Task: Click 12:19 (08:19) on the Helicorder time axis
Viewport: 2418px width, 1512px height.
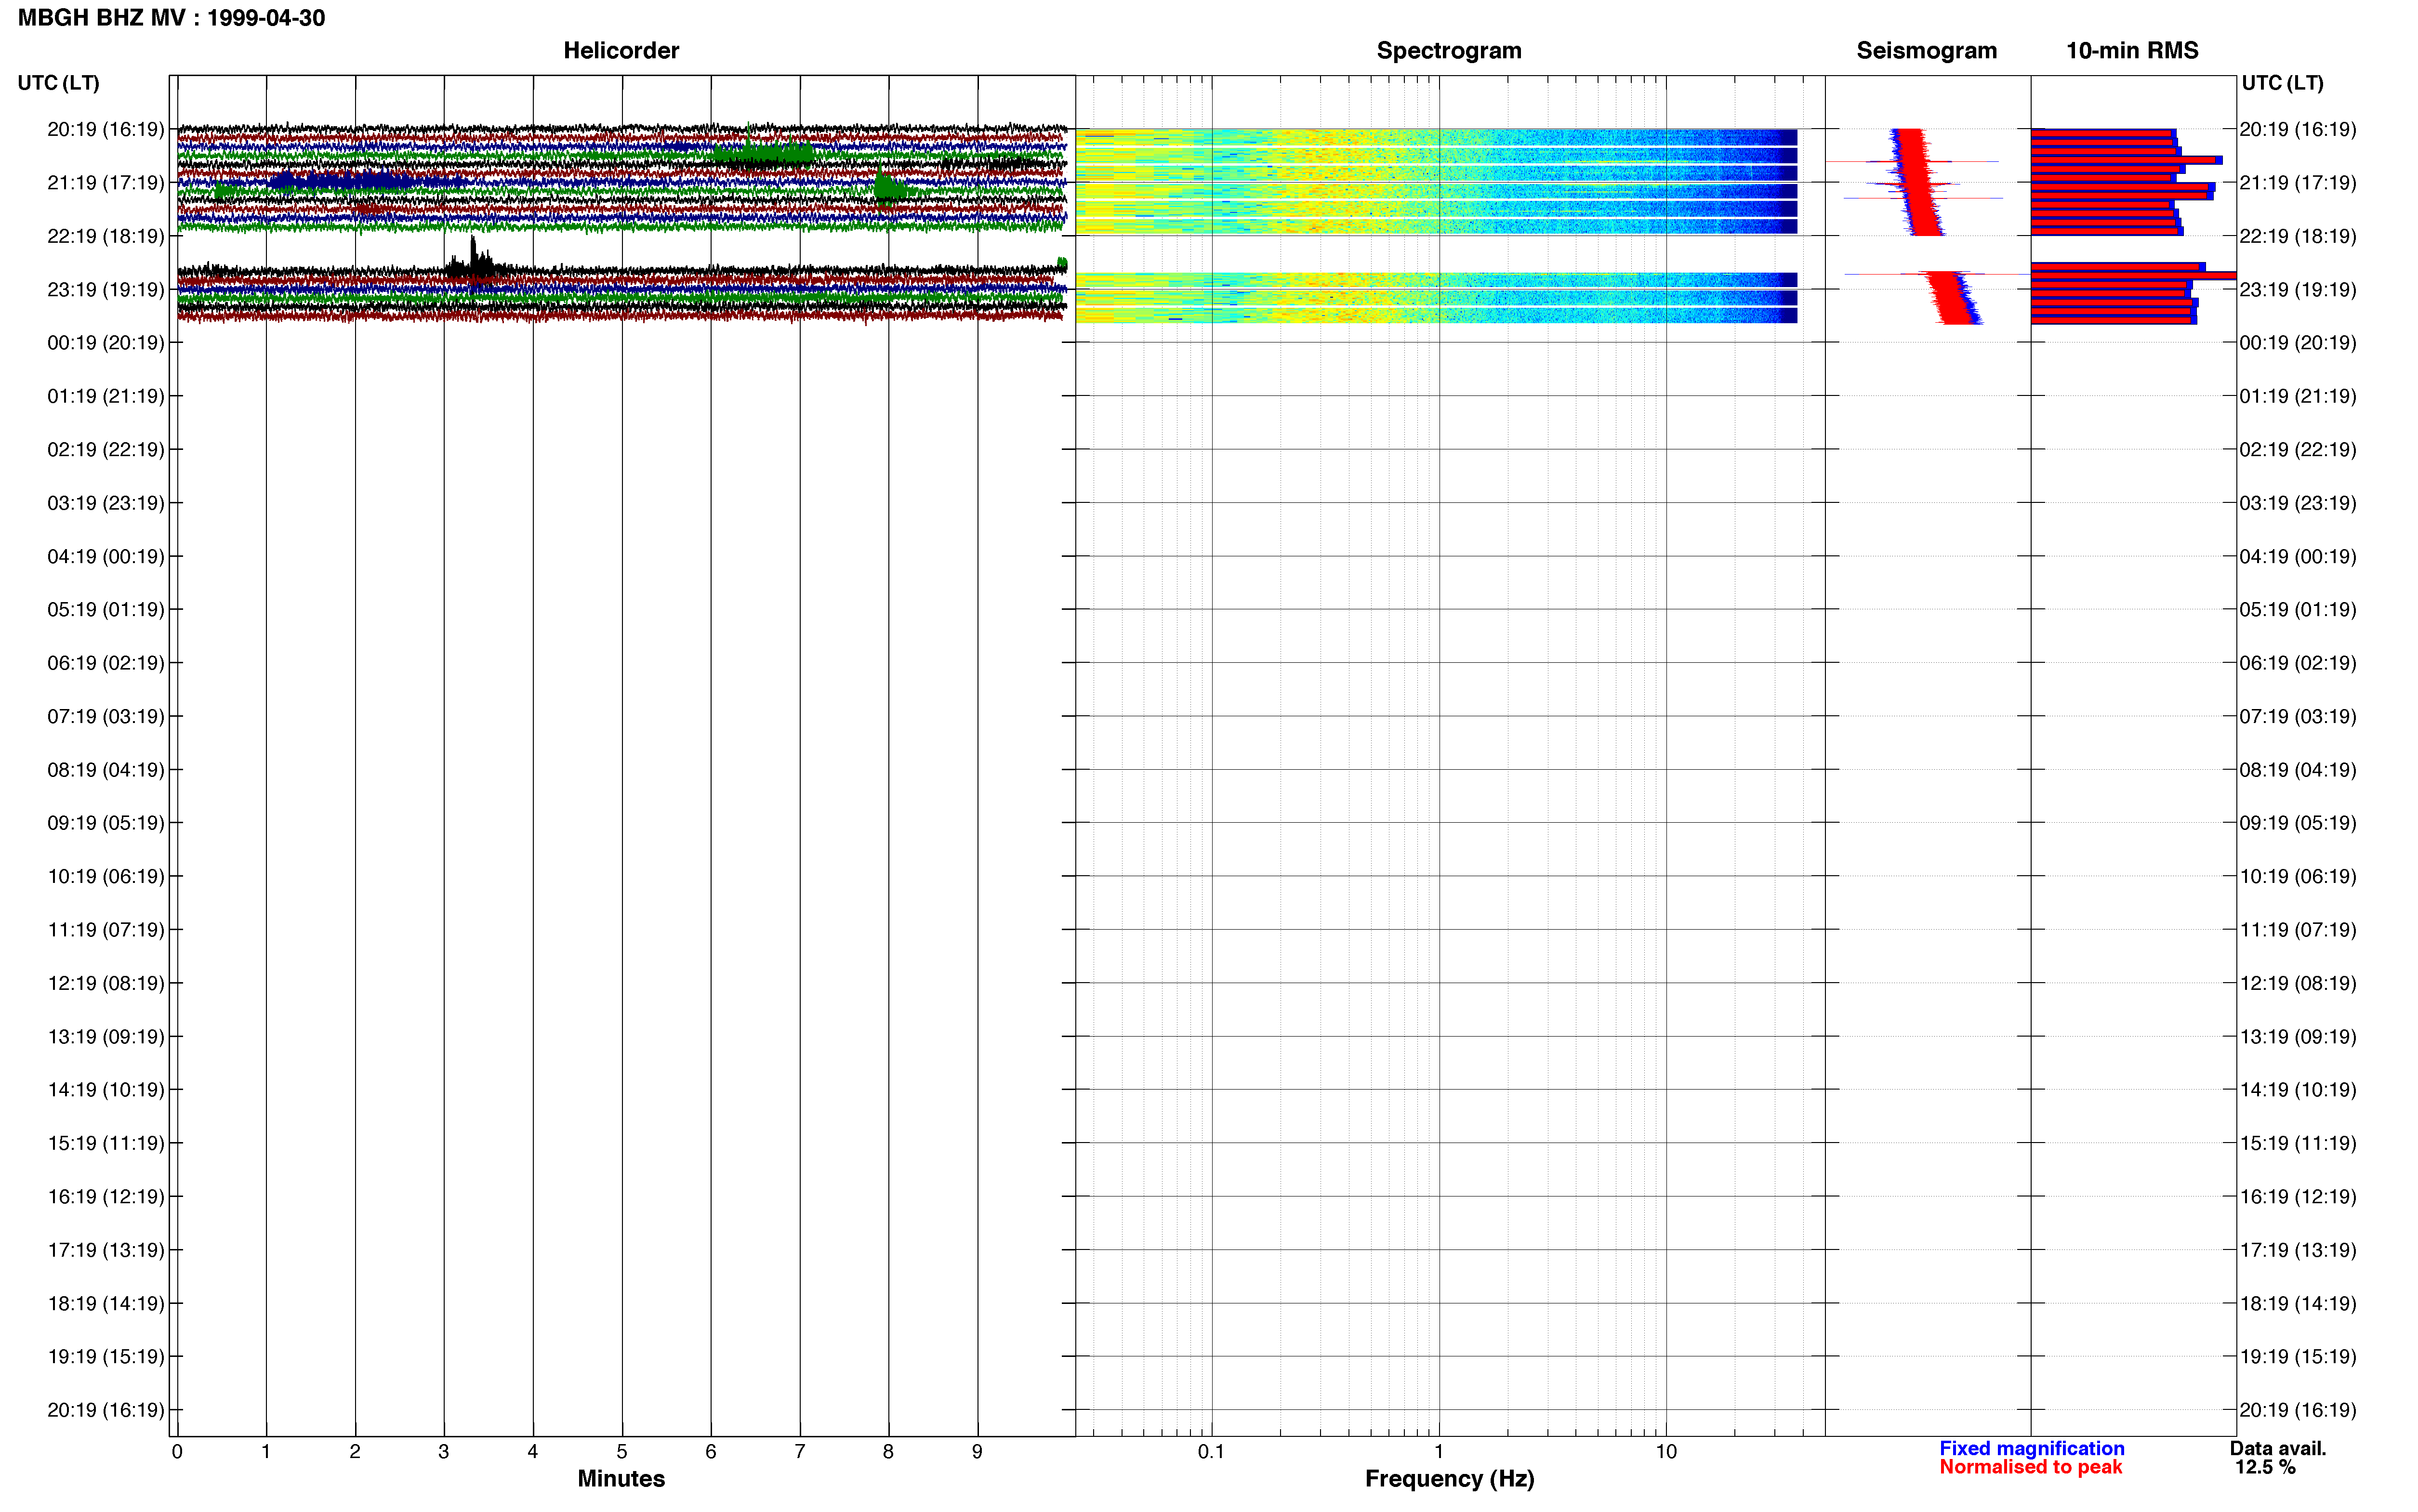Action: [106, 983]
